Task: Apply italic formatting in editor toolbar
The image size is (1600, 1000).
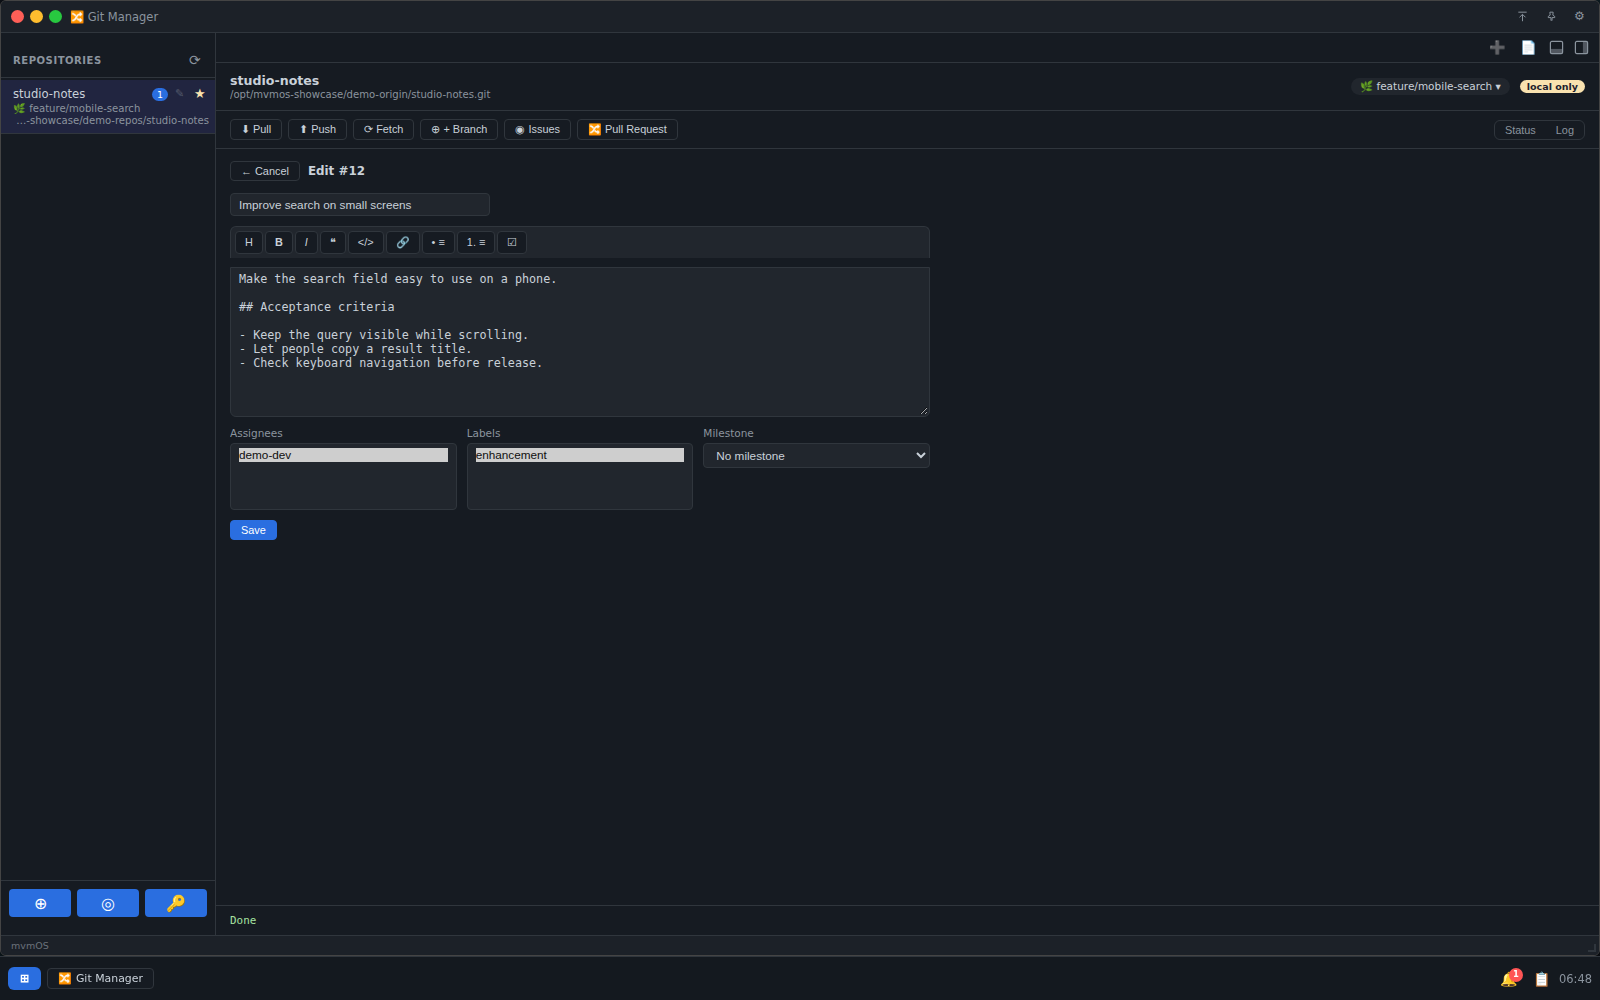Action: 306,242
